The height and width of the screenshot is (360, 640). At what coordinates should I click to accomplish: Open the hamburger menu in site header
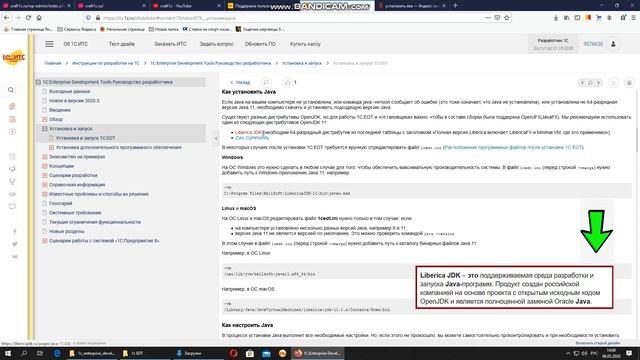click(49, 44)
